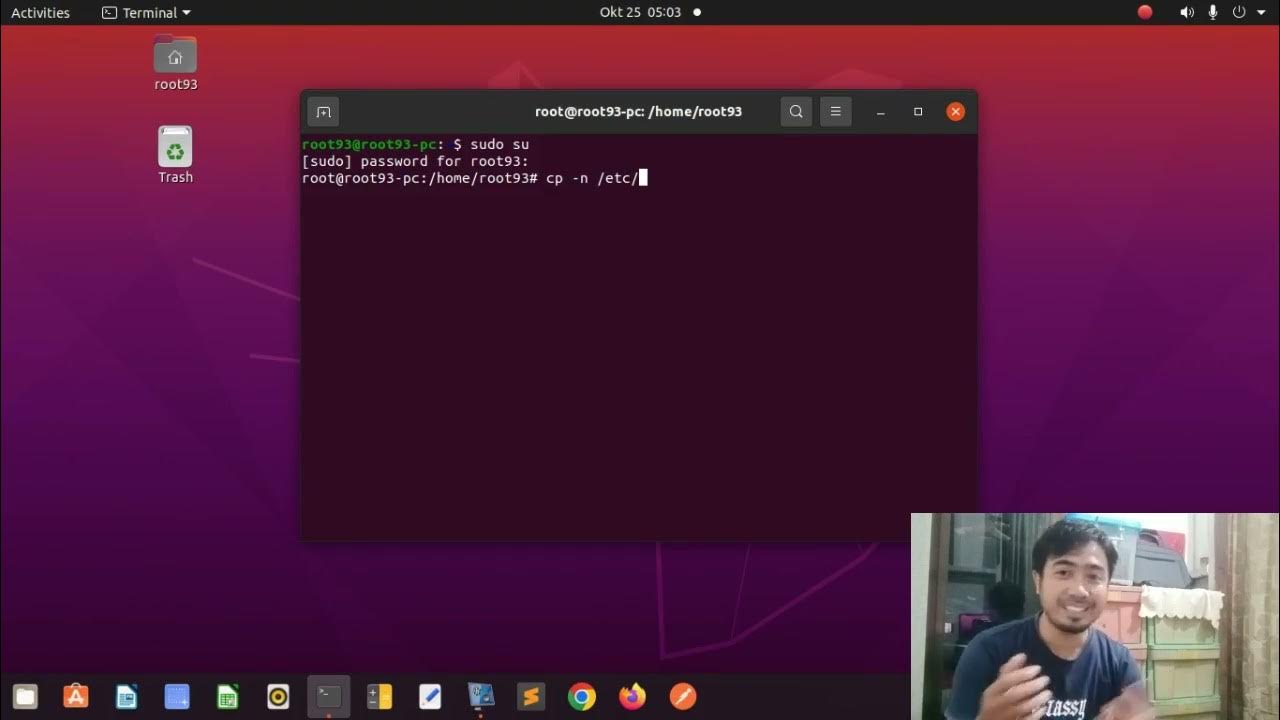
Task: Click the webcam overlay video thumbnail
Action: pos(1095,616)
